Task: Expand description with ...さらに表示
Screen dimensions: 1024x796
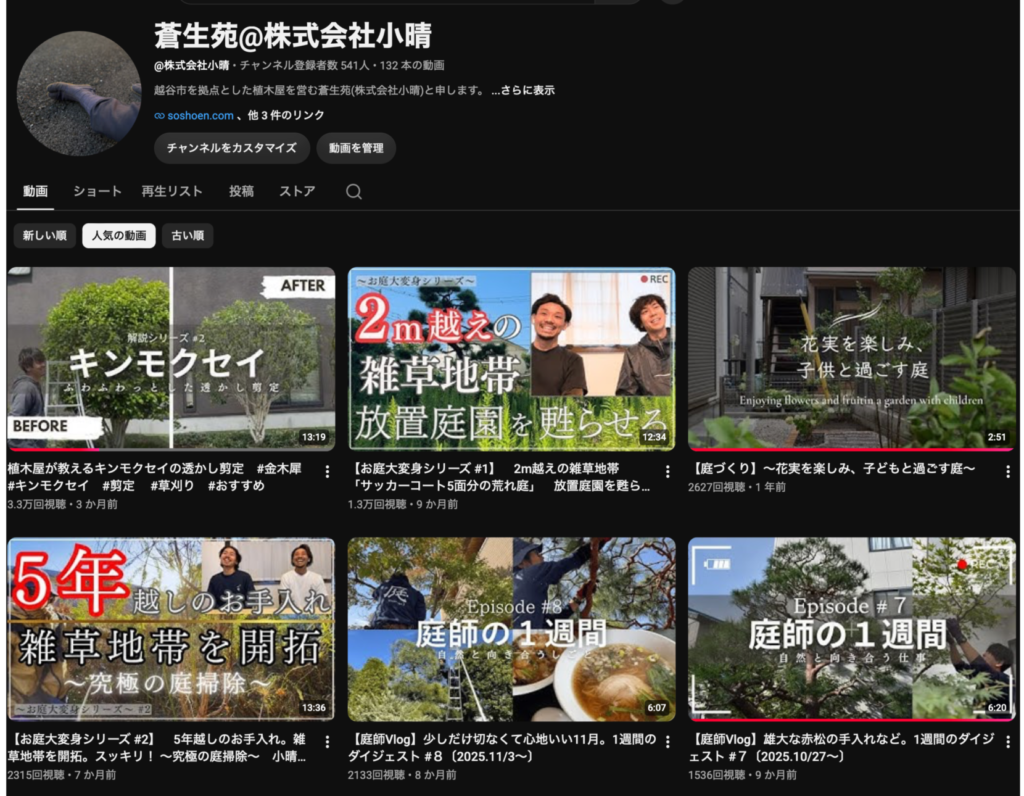Action: 523,91
